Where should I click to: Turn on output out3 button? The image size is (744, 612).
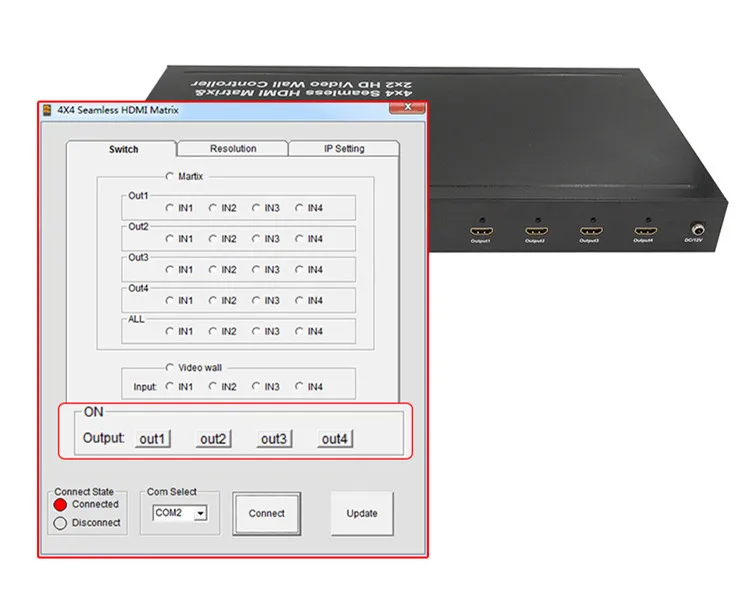click(x=274, y=439)
